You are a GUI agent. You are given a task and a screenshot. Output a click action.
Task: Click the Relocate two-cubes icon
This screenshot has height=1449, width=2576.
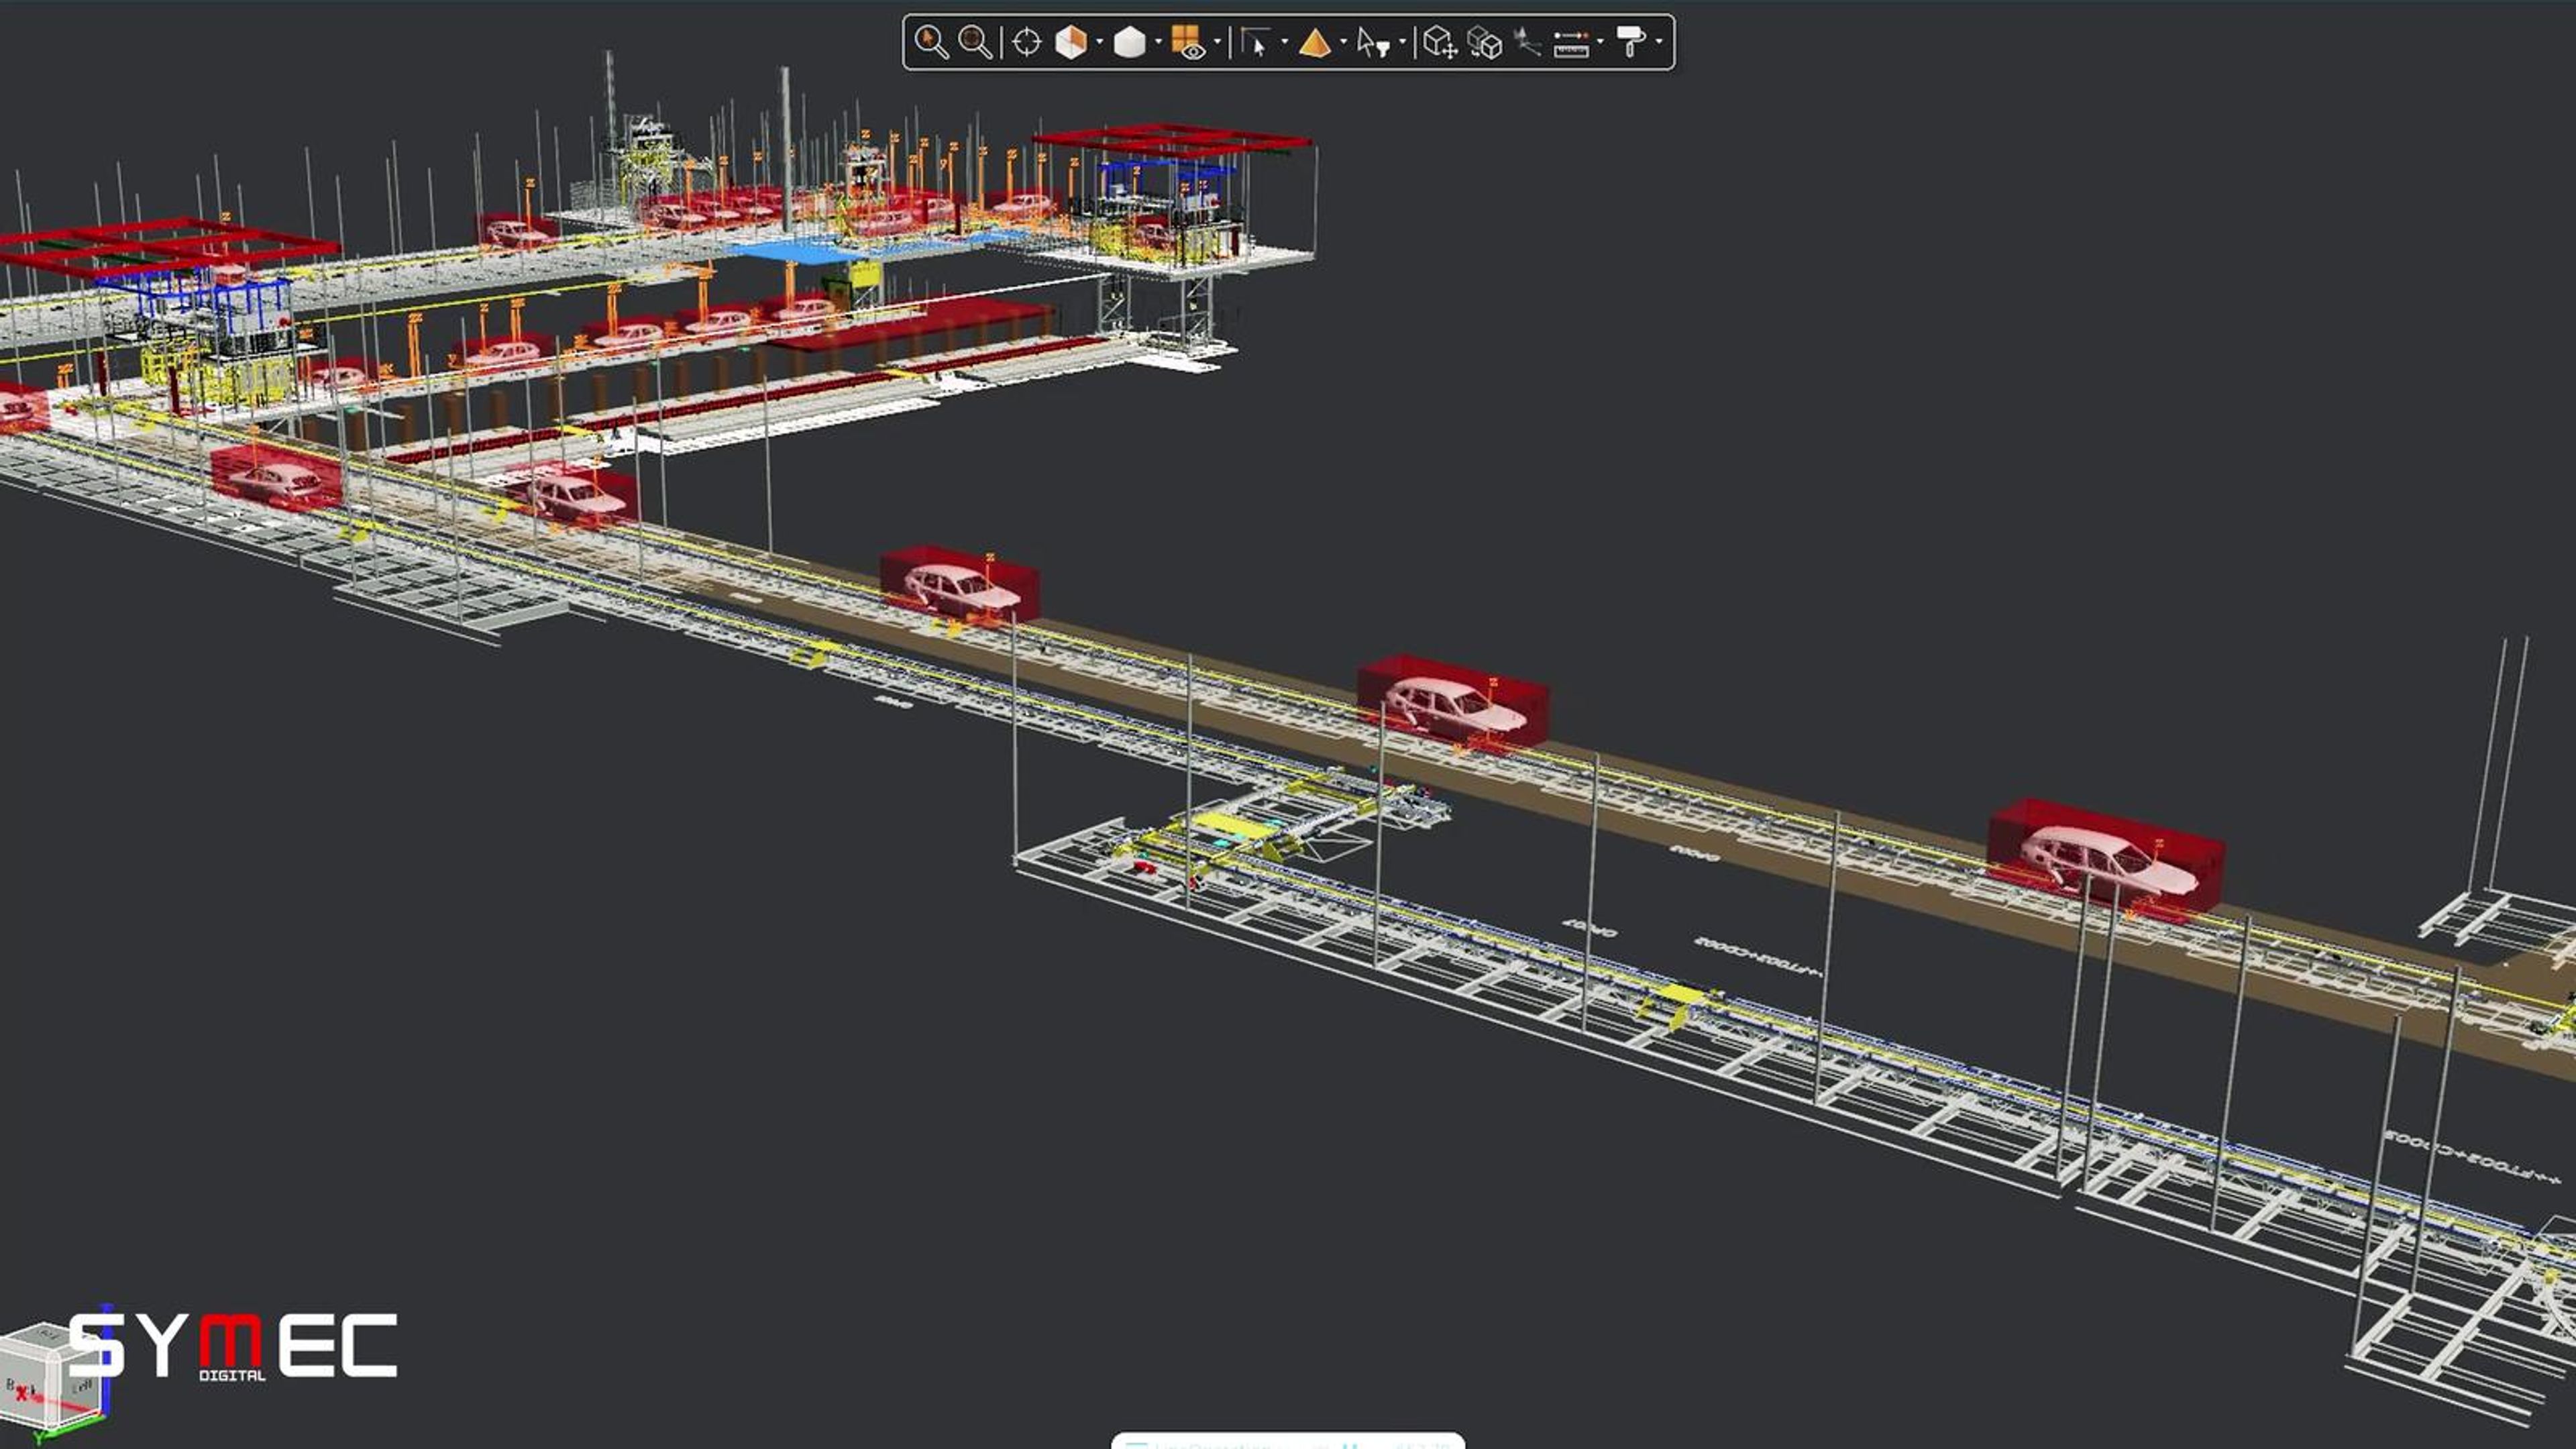pyautogui.click(x=1485, y=42)
